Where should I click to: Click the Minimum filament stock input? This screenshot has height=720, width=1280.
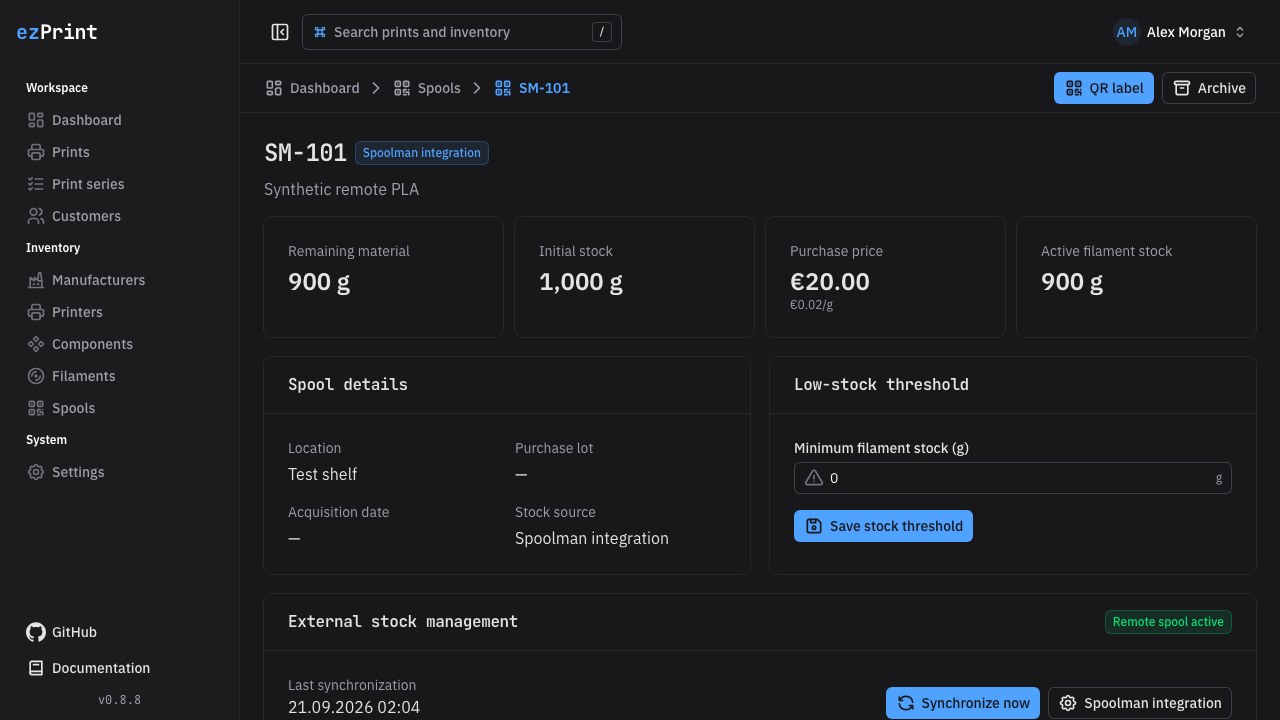(1013, 478)
